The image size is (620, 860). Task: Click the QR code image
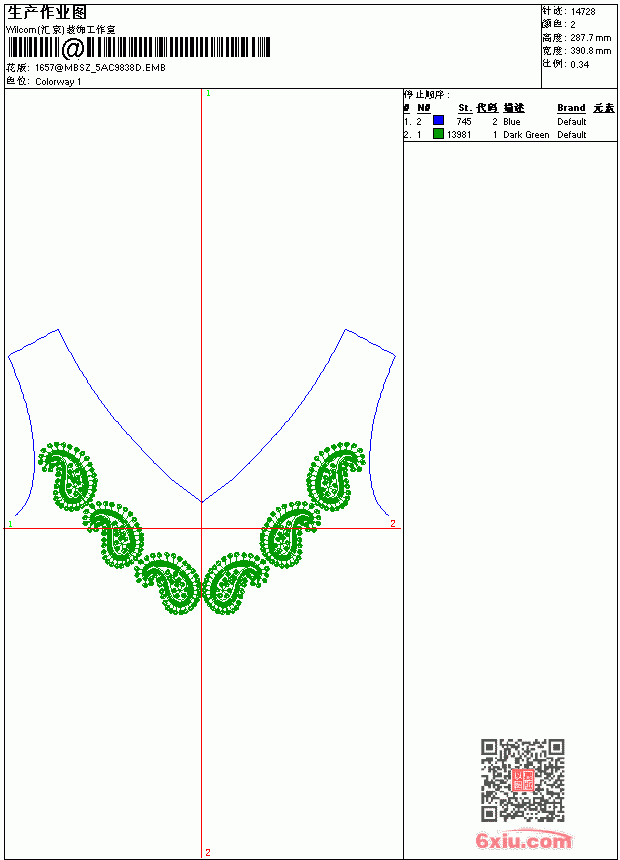pos(522,779)
